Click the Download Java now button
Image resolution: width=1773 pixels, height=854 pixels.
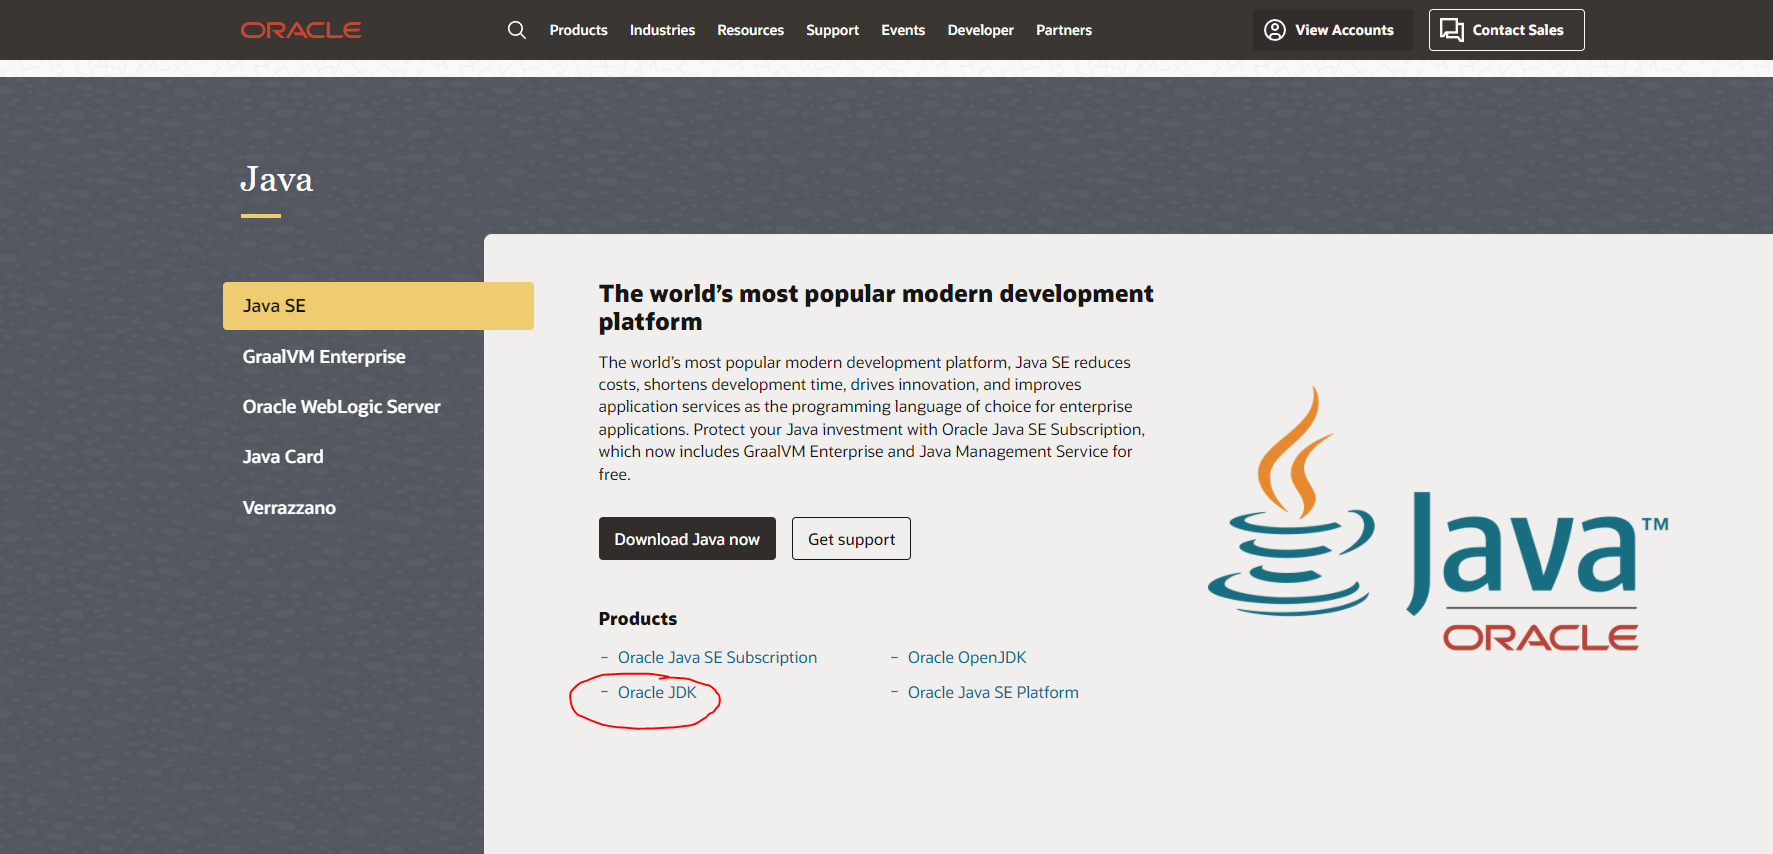click(687, 539)
